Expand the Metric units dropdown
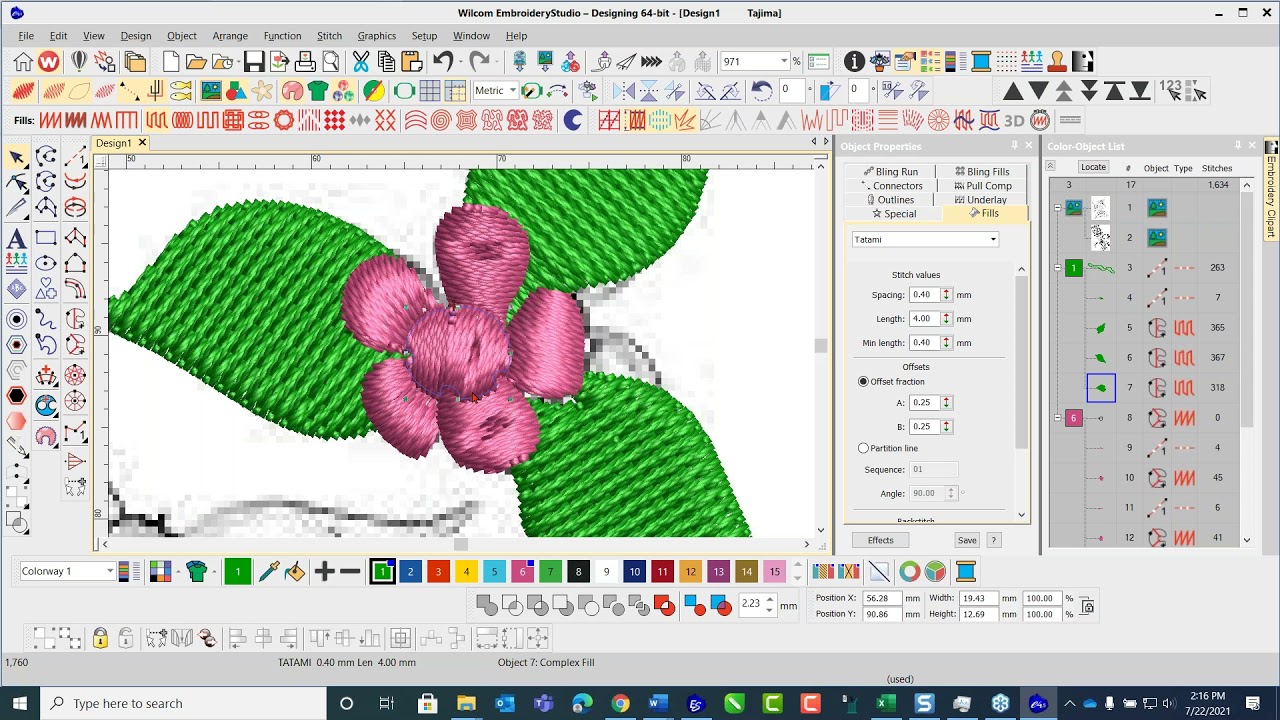The width and height of the screenshot is (1280, 720). click(x=495, y=91)
